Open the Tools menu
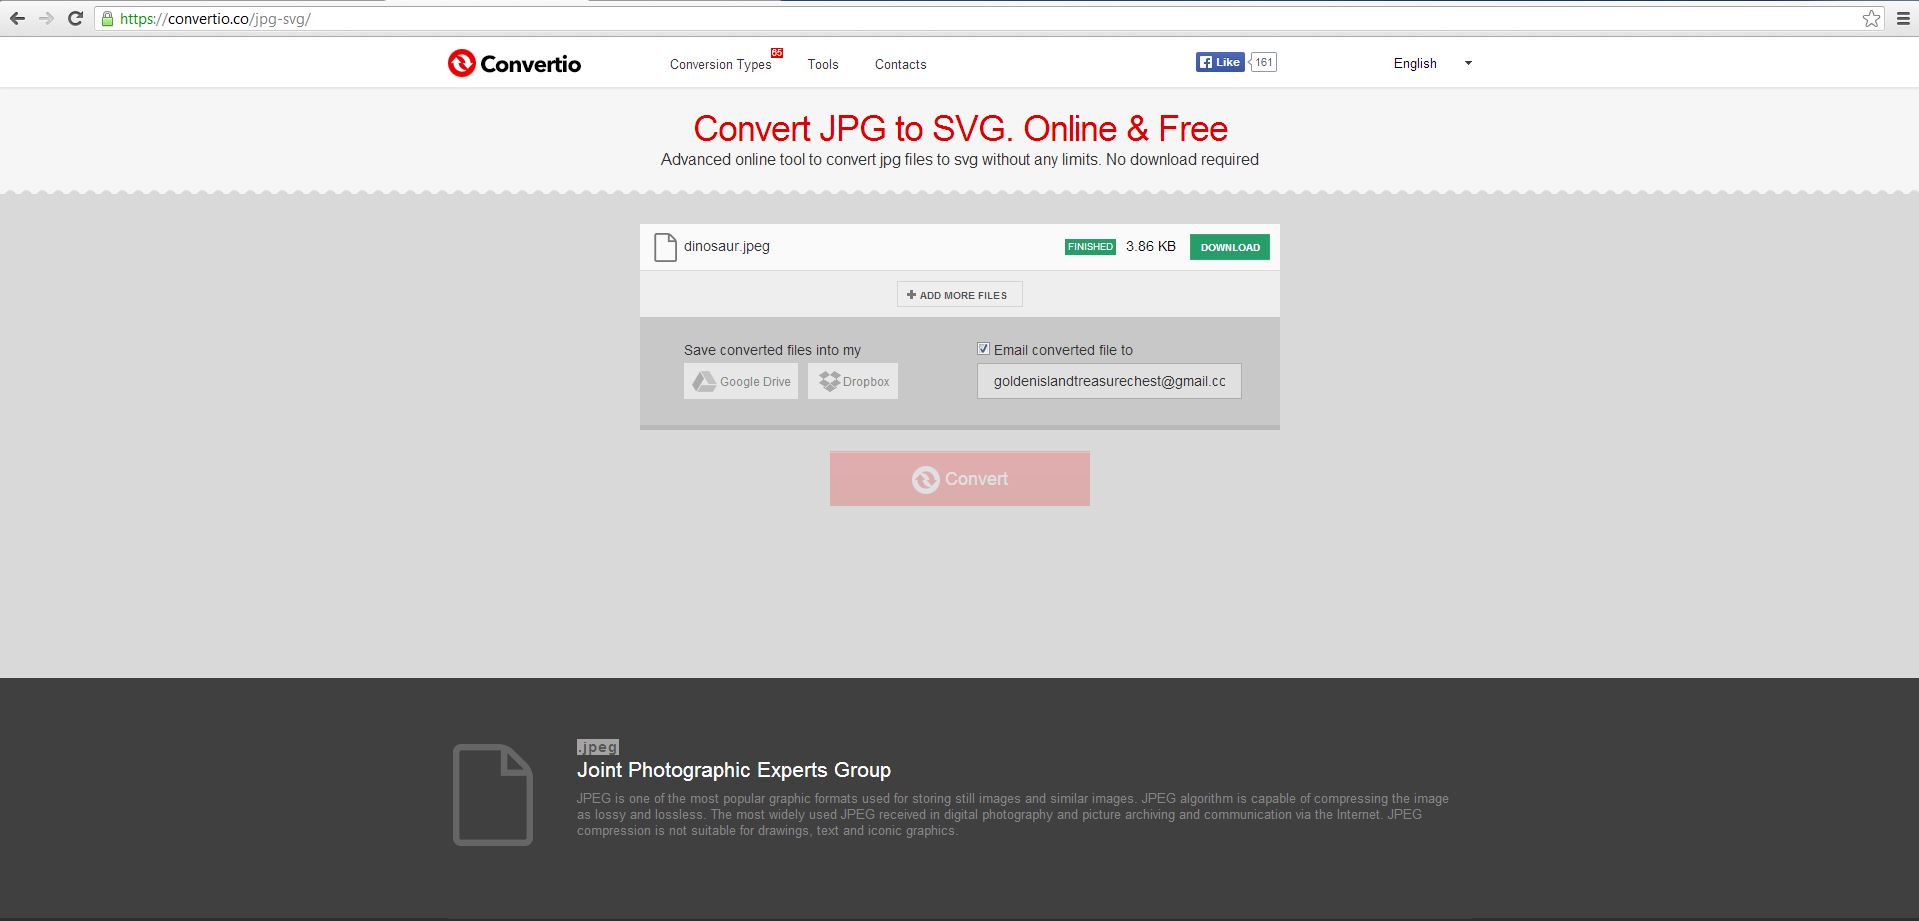Viewport: 1919px width, 921px height. click(823, 64)
